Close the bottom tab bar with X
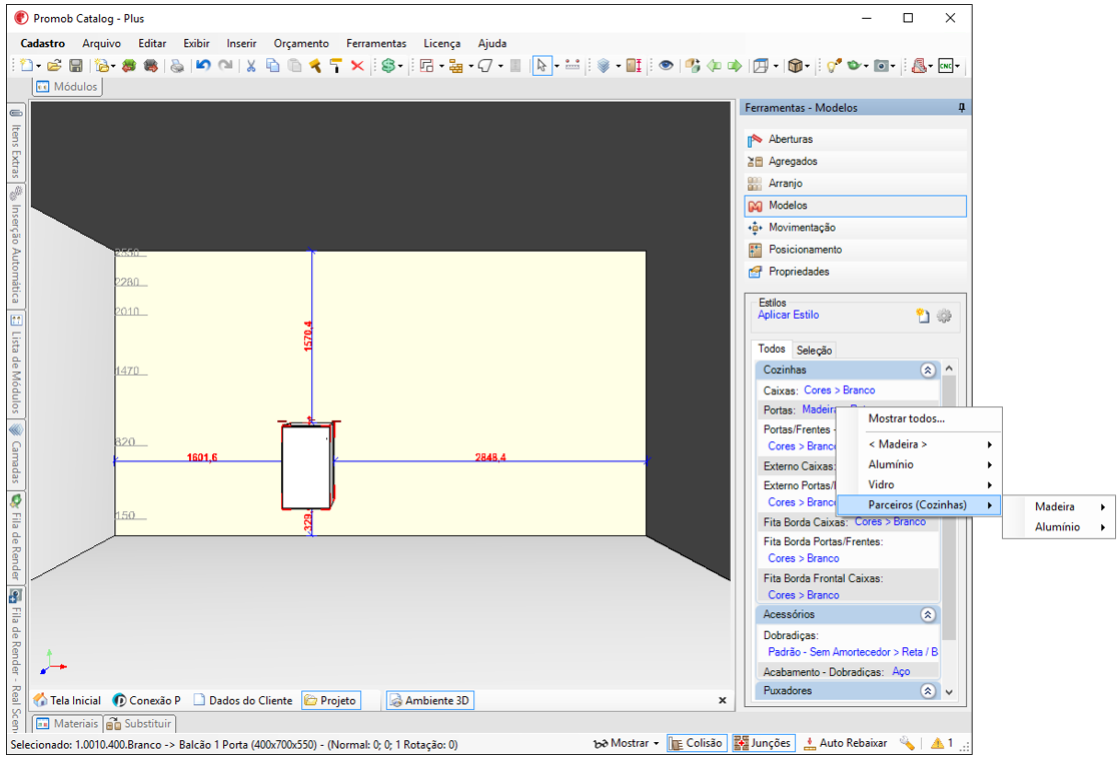Viewport: 1117px width, 760px height. [722, 701]
